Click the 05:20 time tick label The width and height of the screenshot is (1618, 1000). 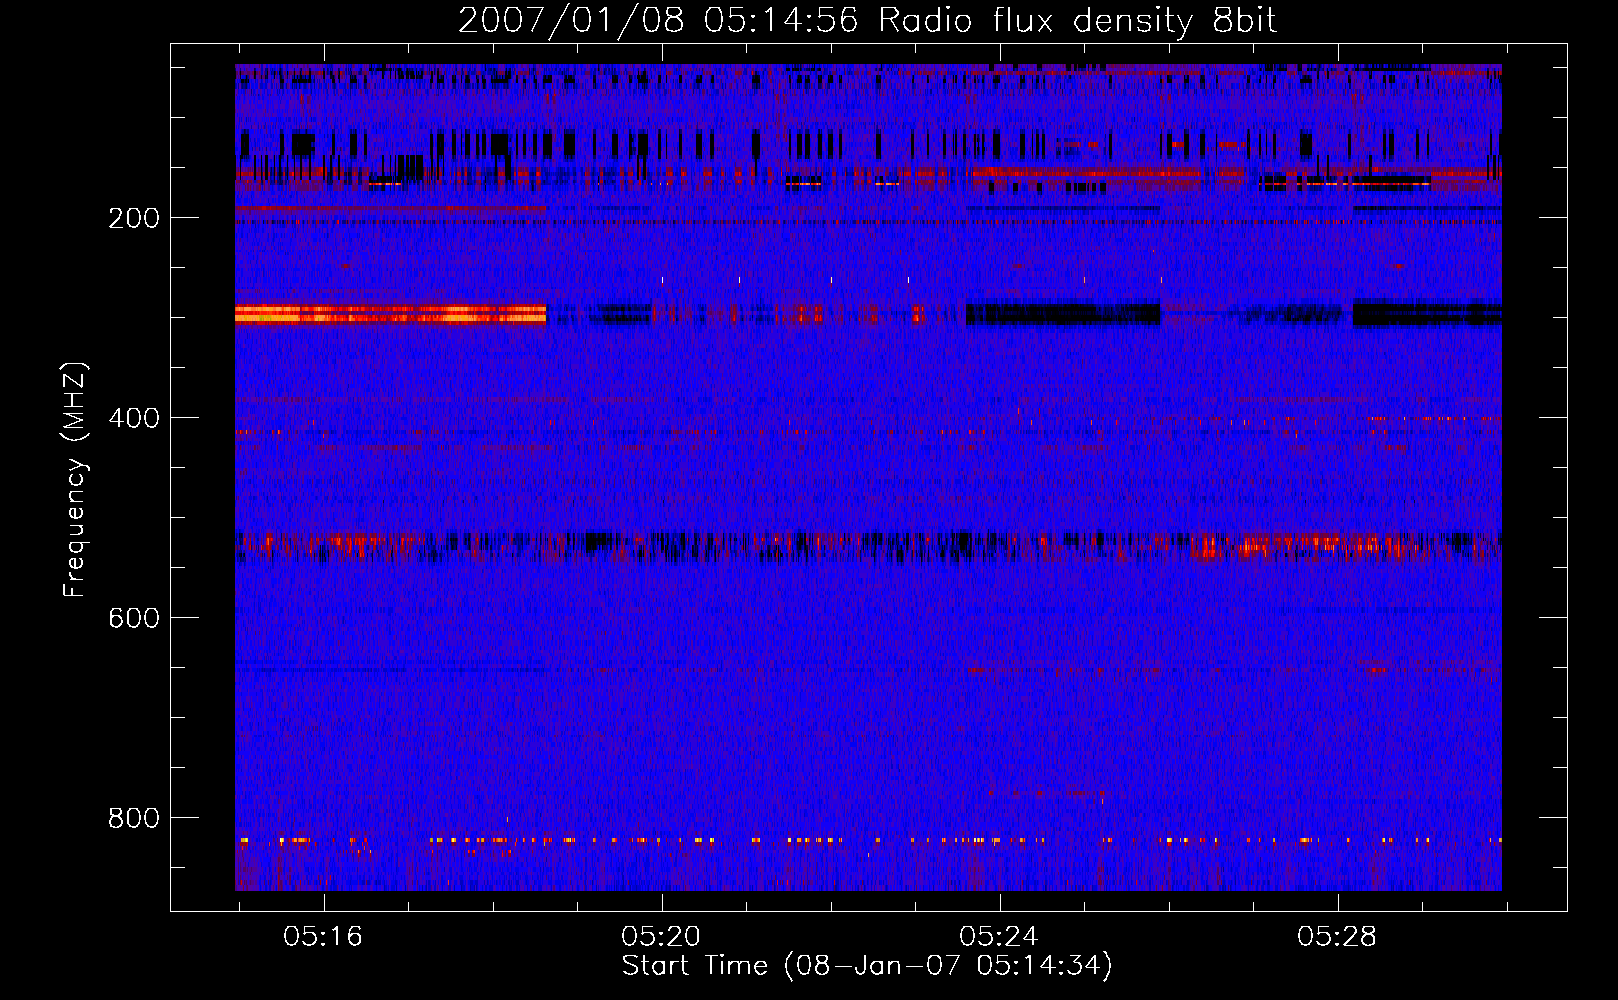click(x=661, y=936)
